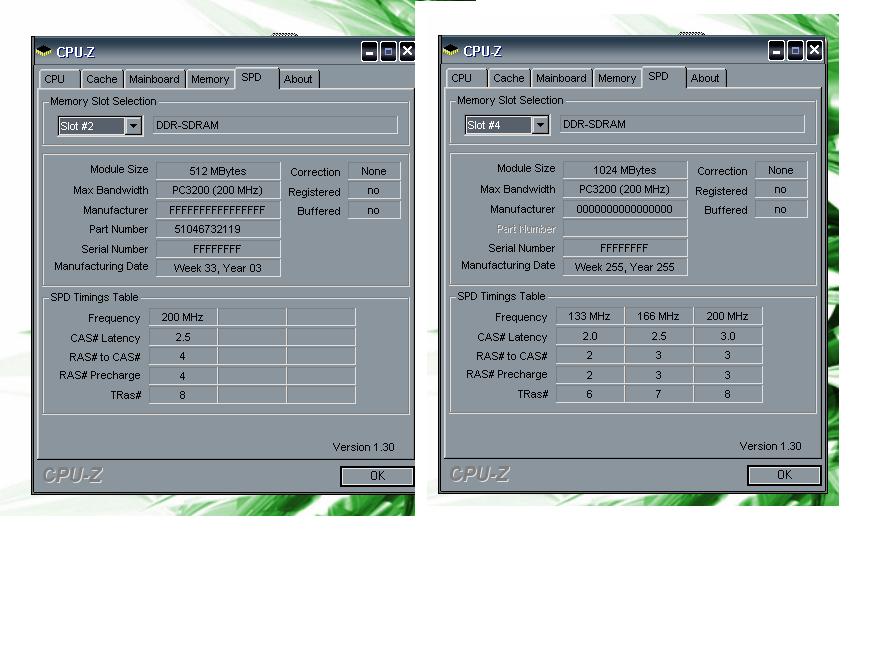Click the DDR-SDRAM field in right window

pos(682,124)
